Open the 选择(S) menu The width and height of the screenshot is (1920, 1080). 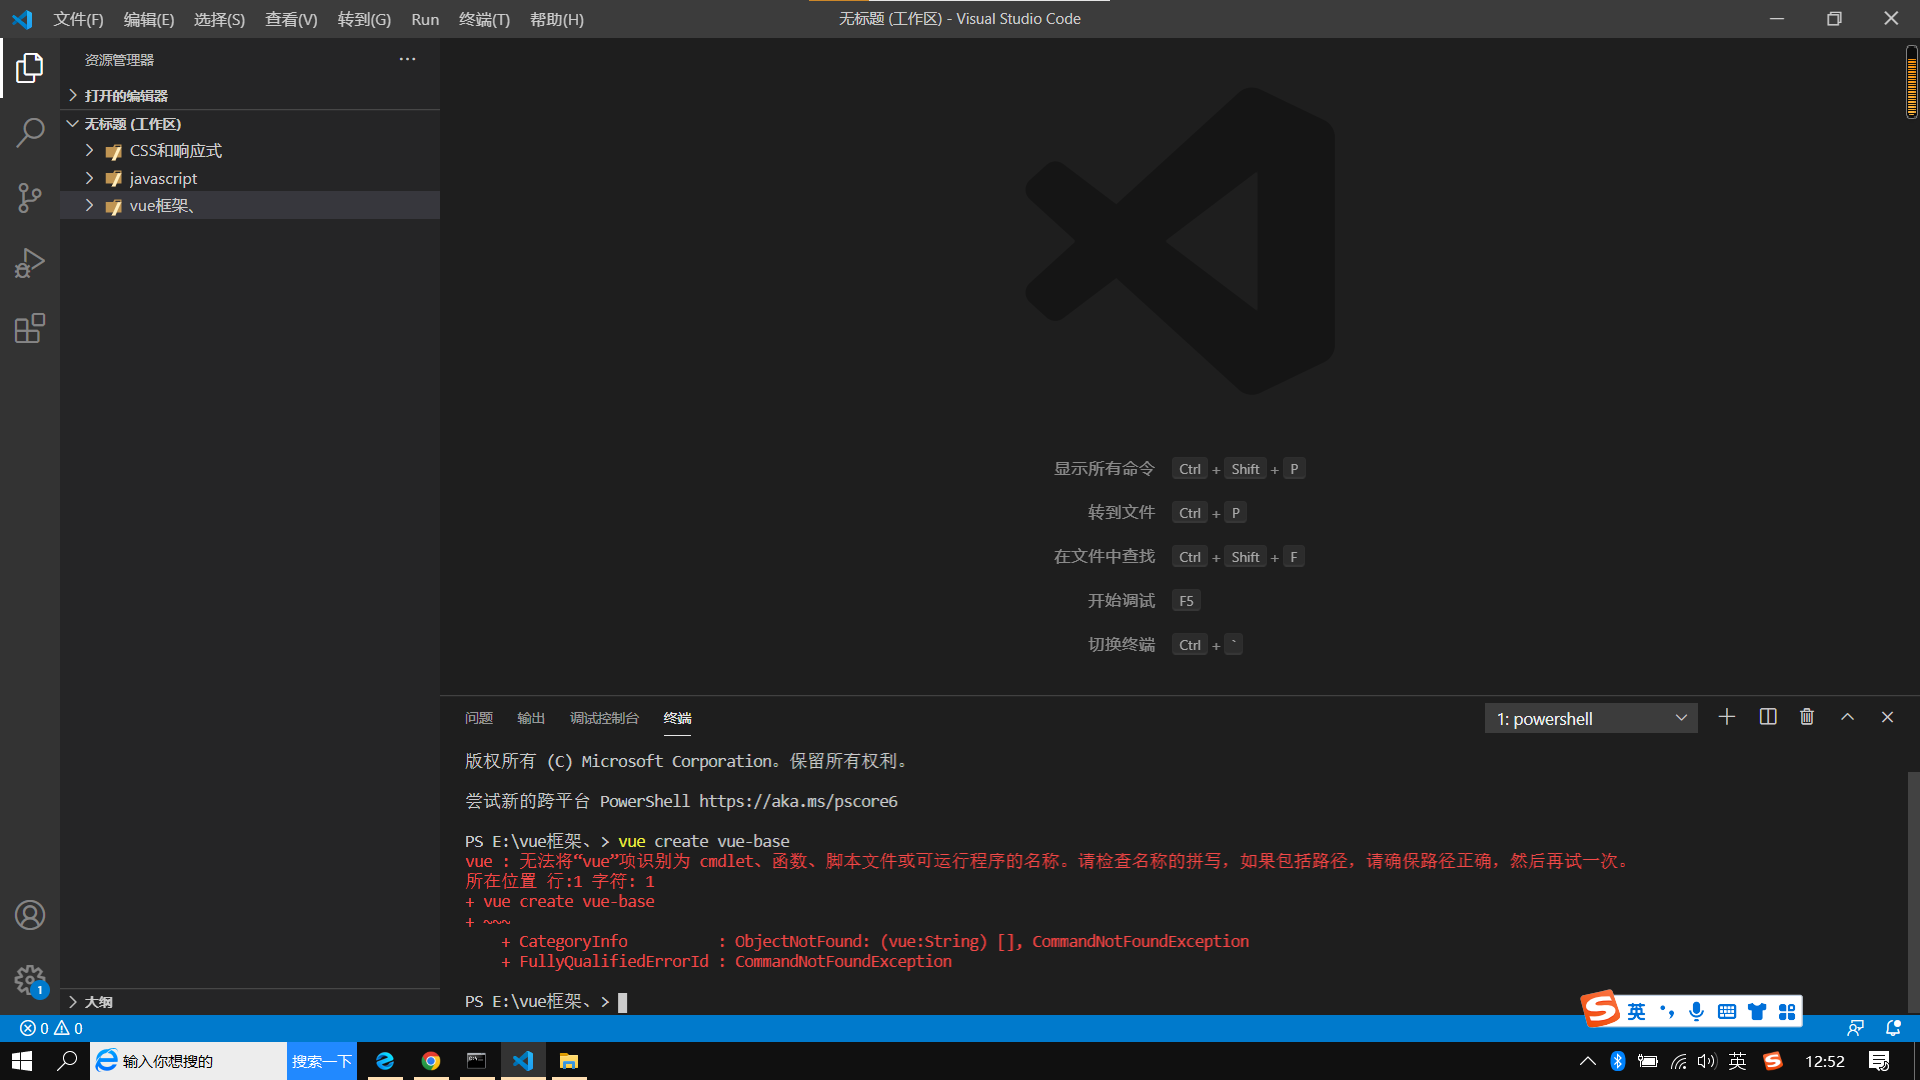(x=219, y=19)
